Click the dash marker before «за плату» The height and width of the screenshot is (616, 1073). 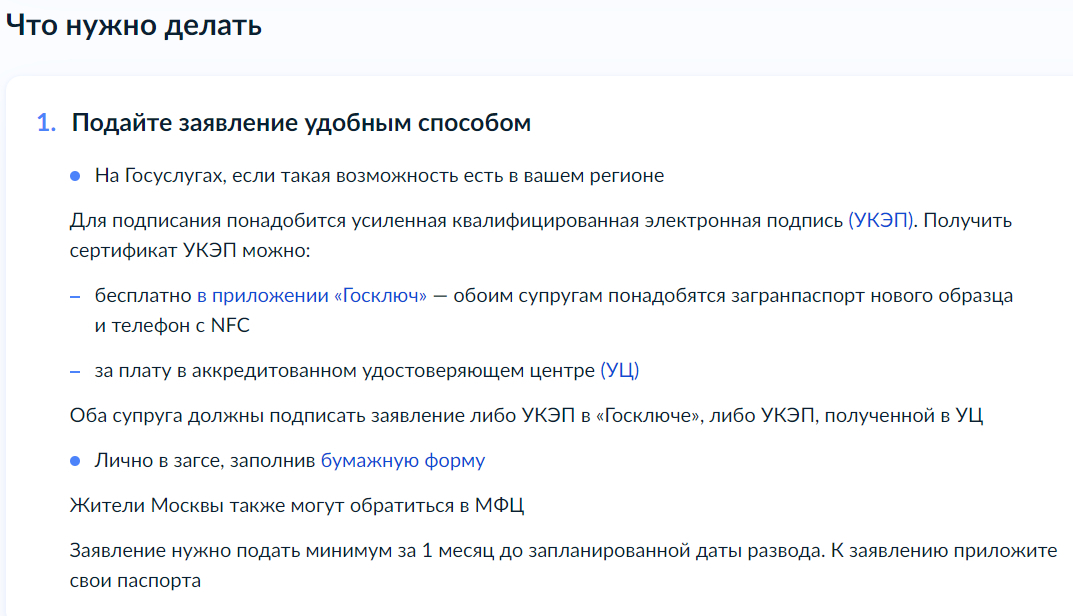click(x=75, y=371)
